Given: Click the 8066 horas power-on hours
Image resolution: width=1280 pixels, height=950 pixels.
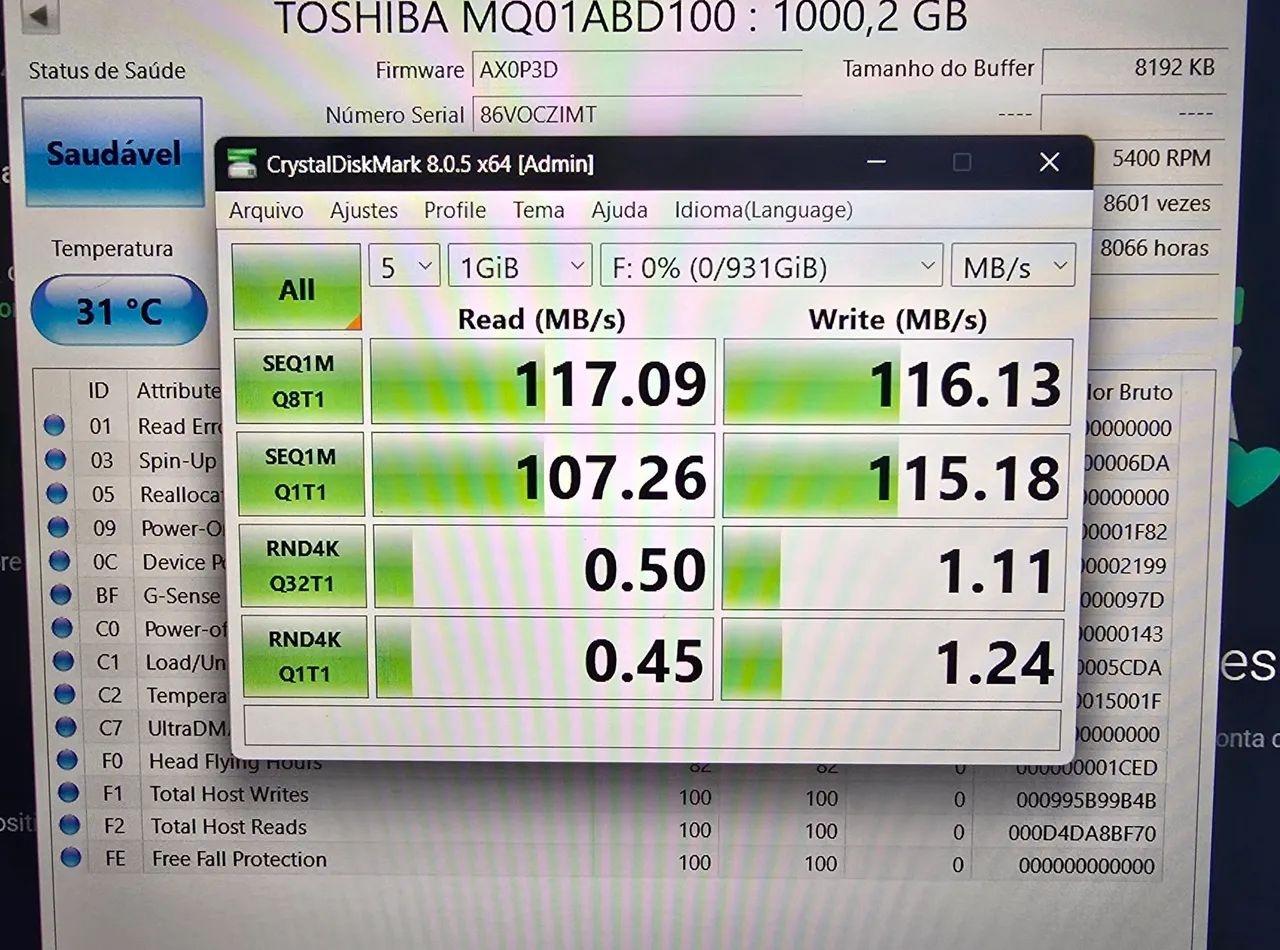Looking at the screenshot, I should click(x=1154, y=248).
